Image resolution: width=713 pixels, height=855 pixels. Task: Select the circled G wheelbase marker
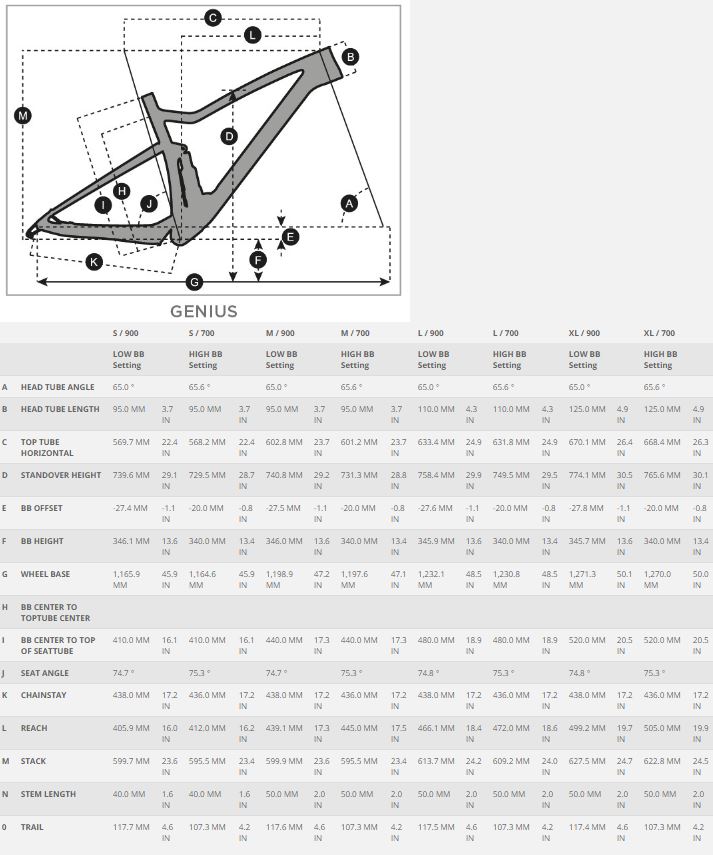point(195,282)
